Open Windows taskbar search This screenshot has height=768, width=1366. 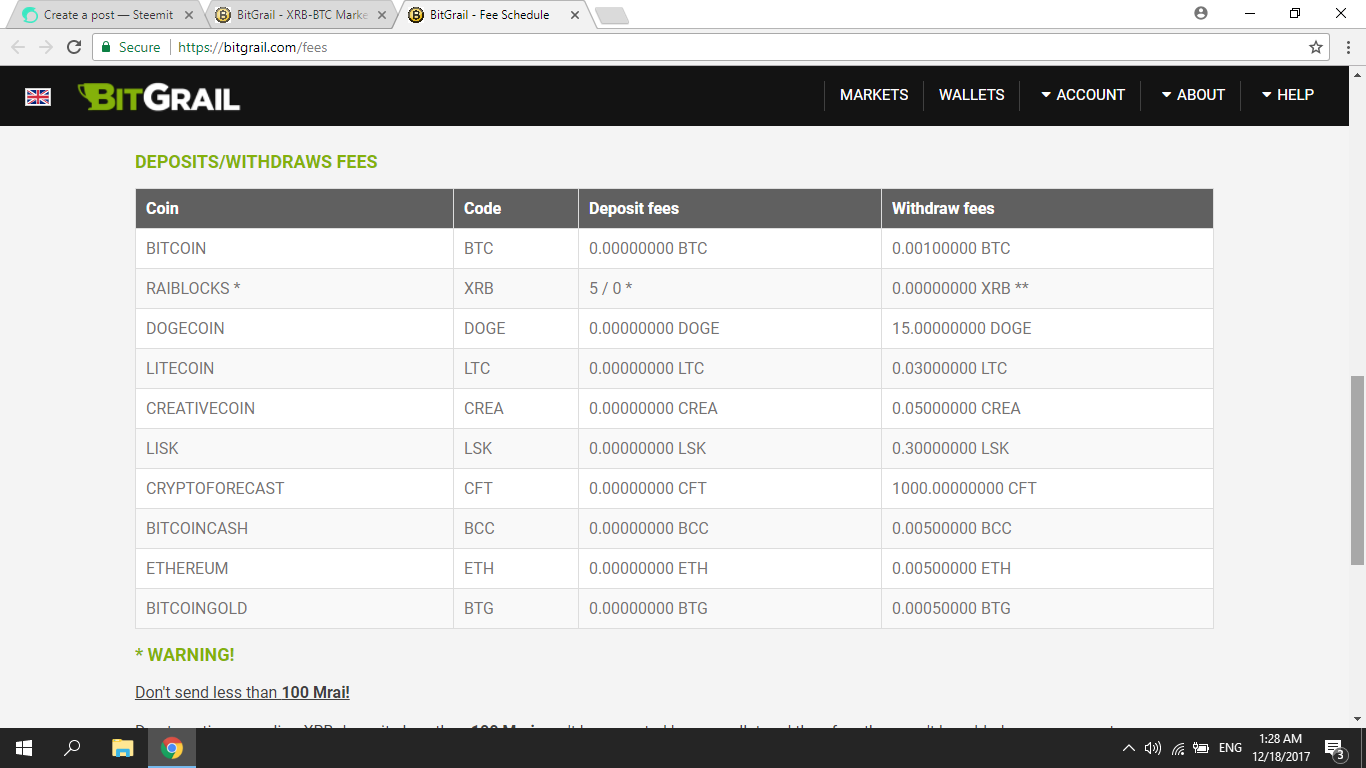click(x=72, y=748)
